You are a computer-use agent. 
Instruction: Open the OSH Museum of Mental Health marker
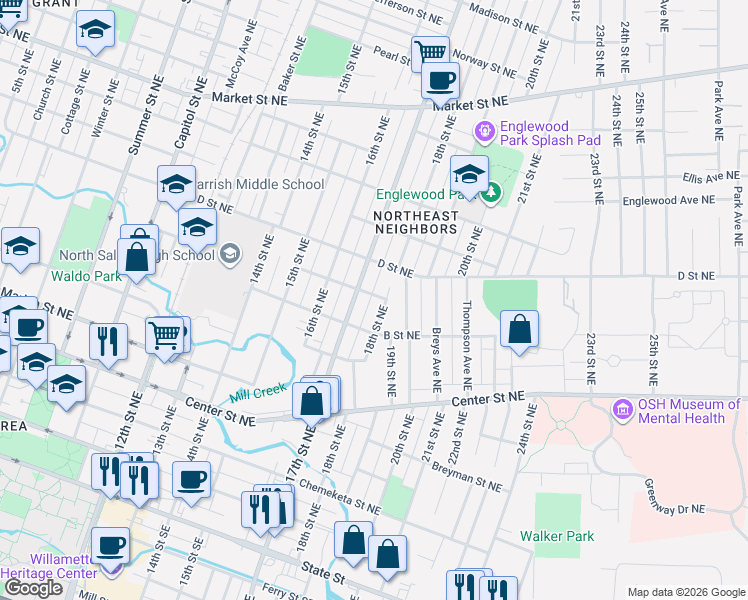[x=623, y=409]
